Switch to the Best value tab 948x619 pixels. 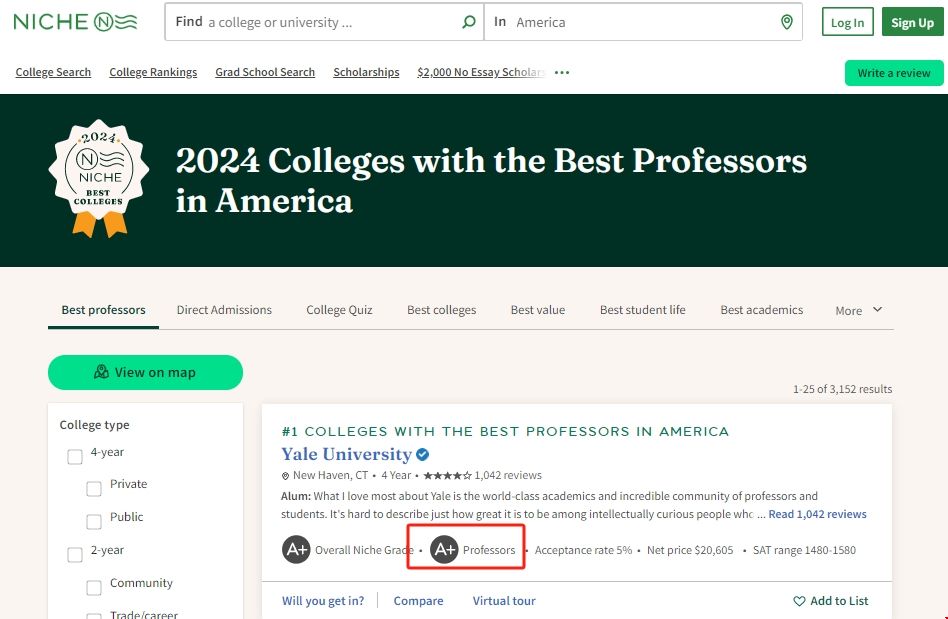(x=538, y=310)
